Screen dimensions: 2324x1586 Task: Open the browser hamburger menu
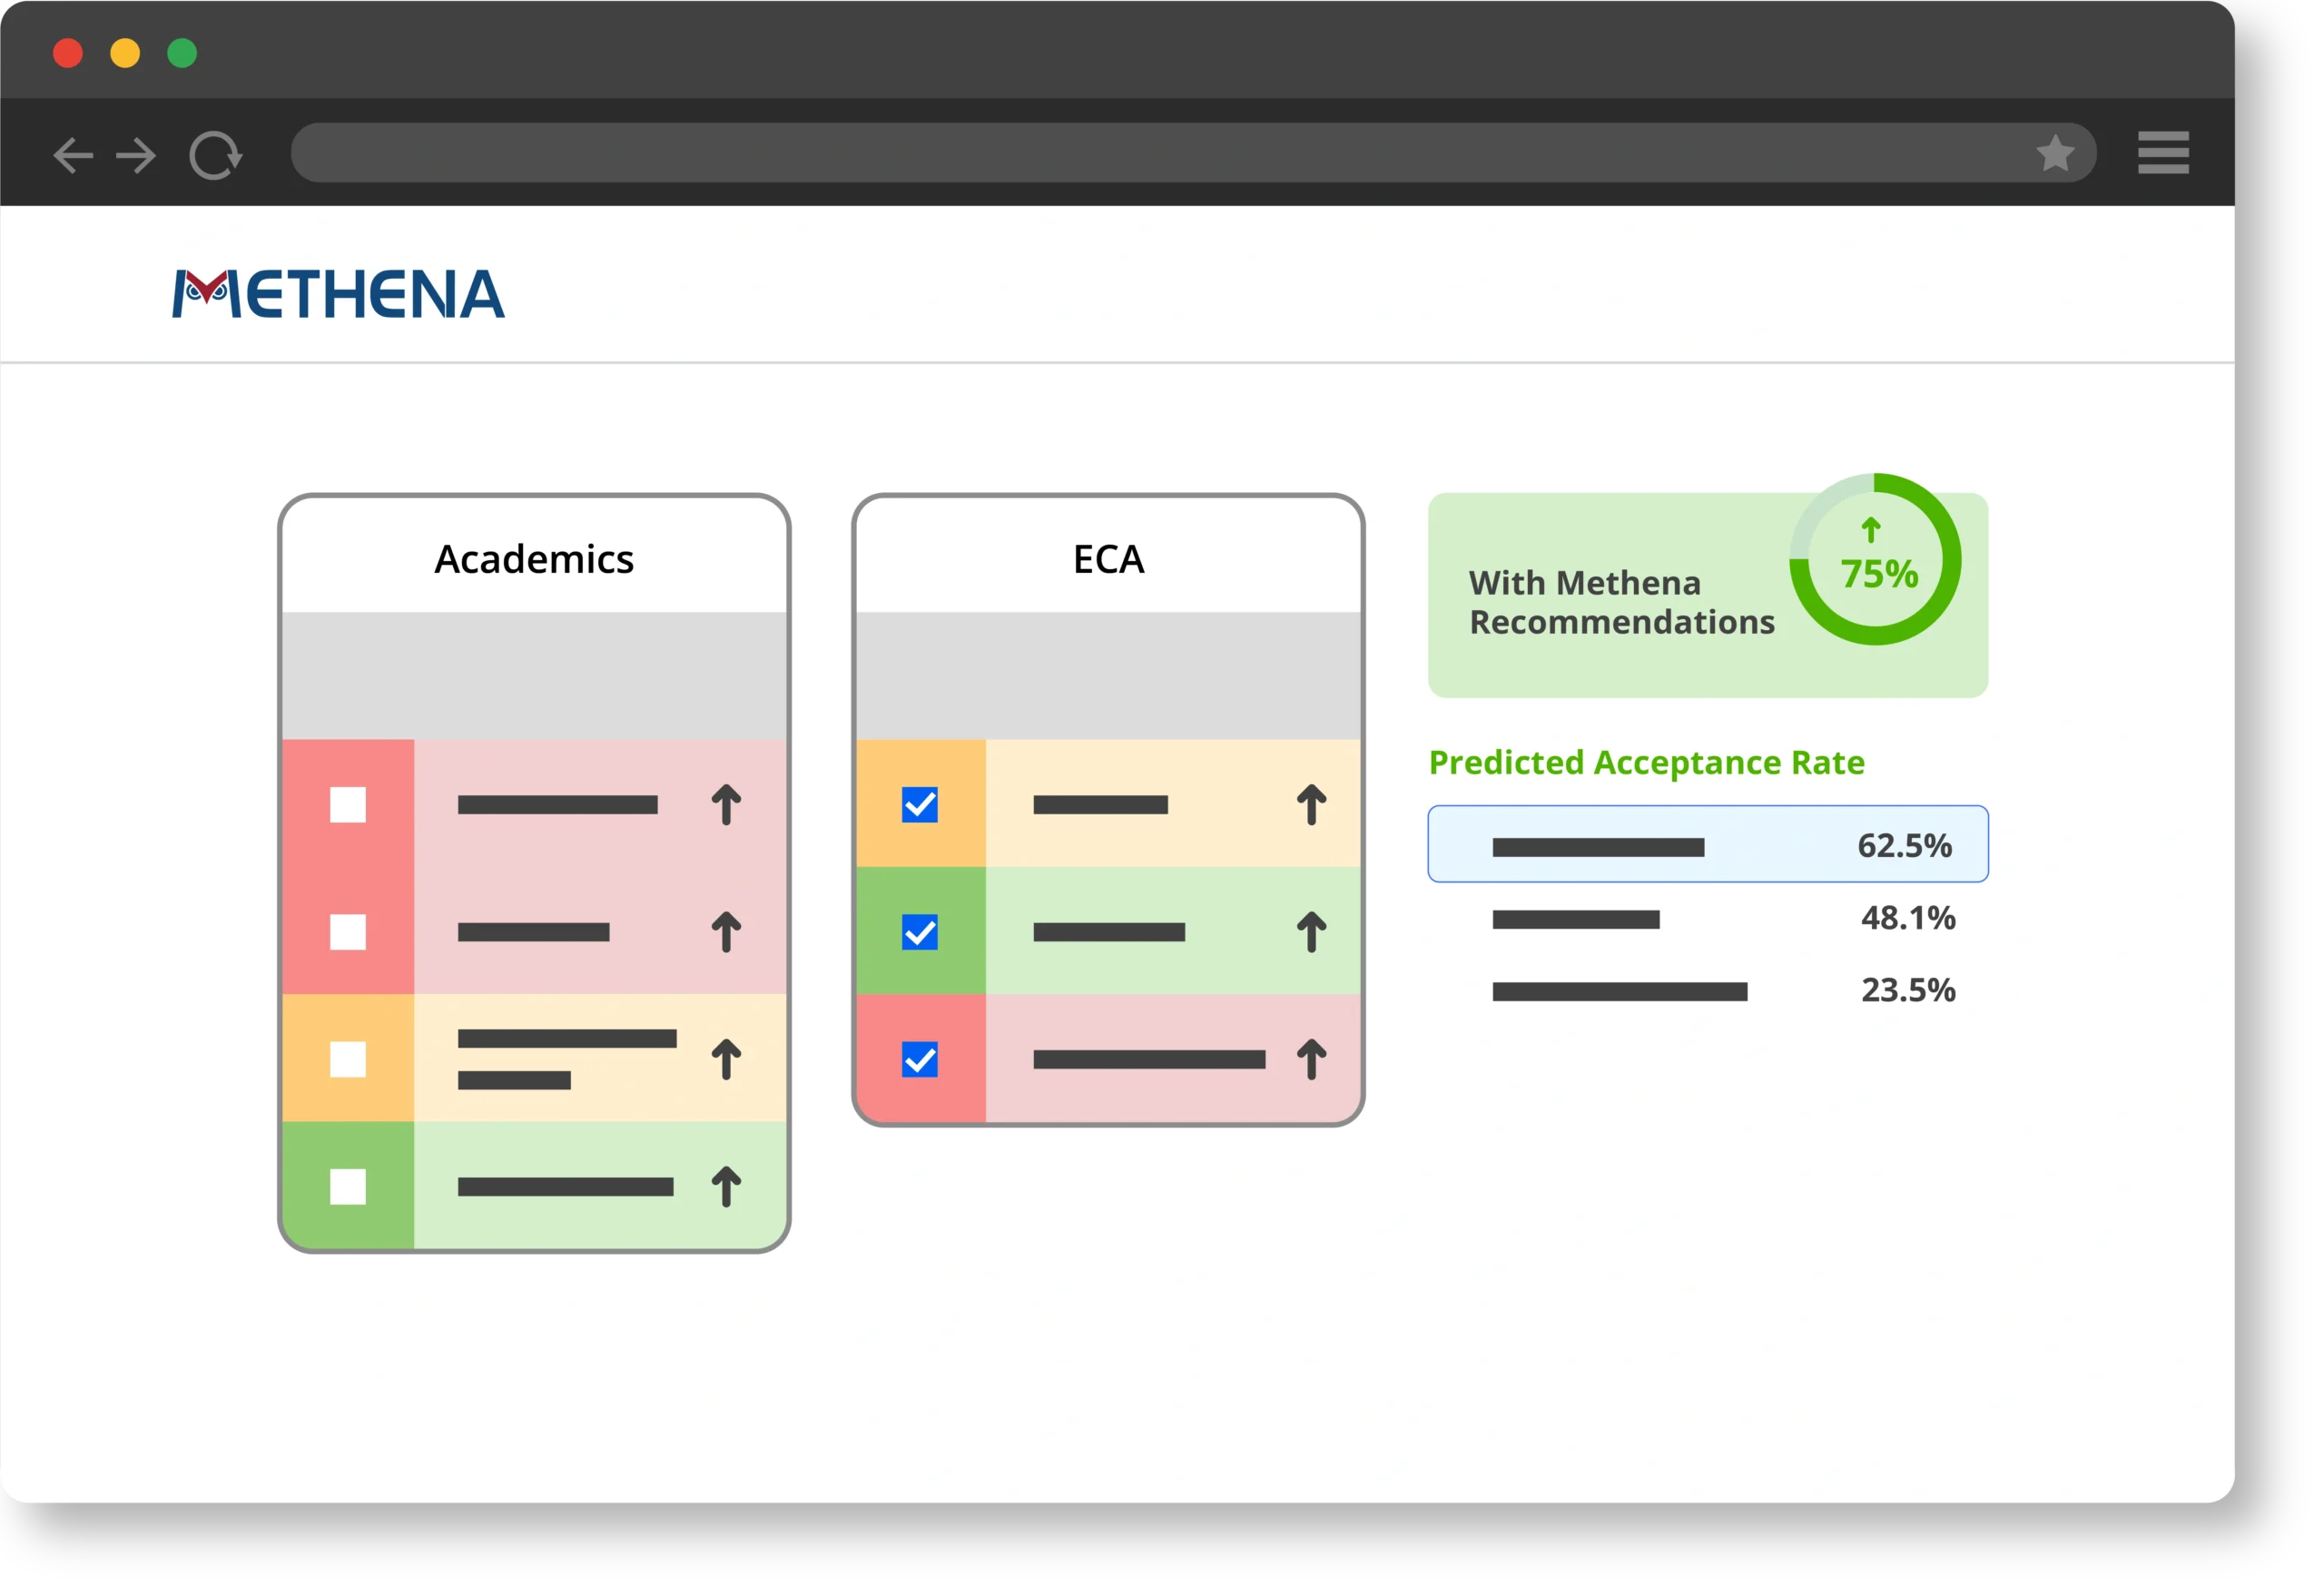coord(2163,153)
